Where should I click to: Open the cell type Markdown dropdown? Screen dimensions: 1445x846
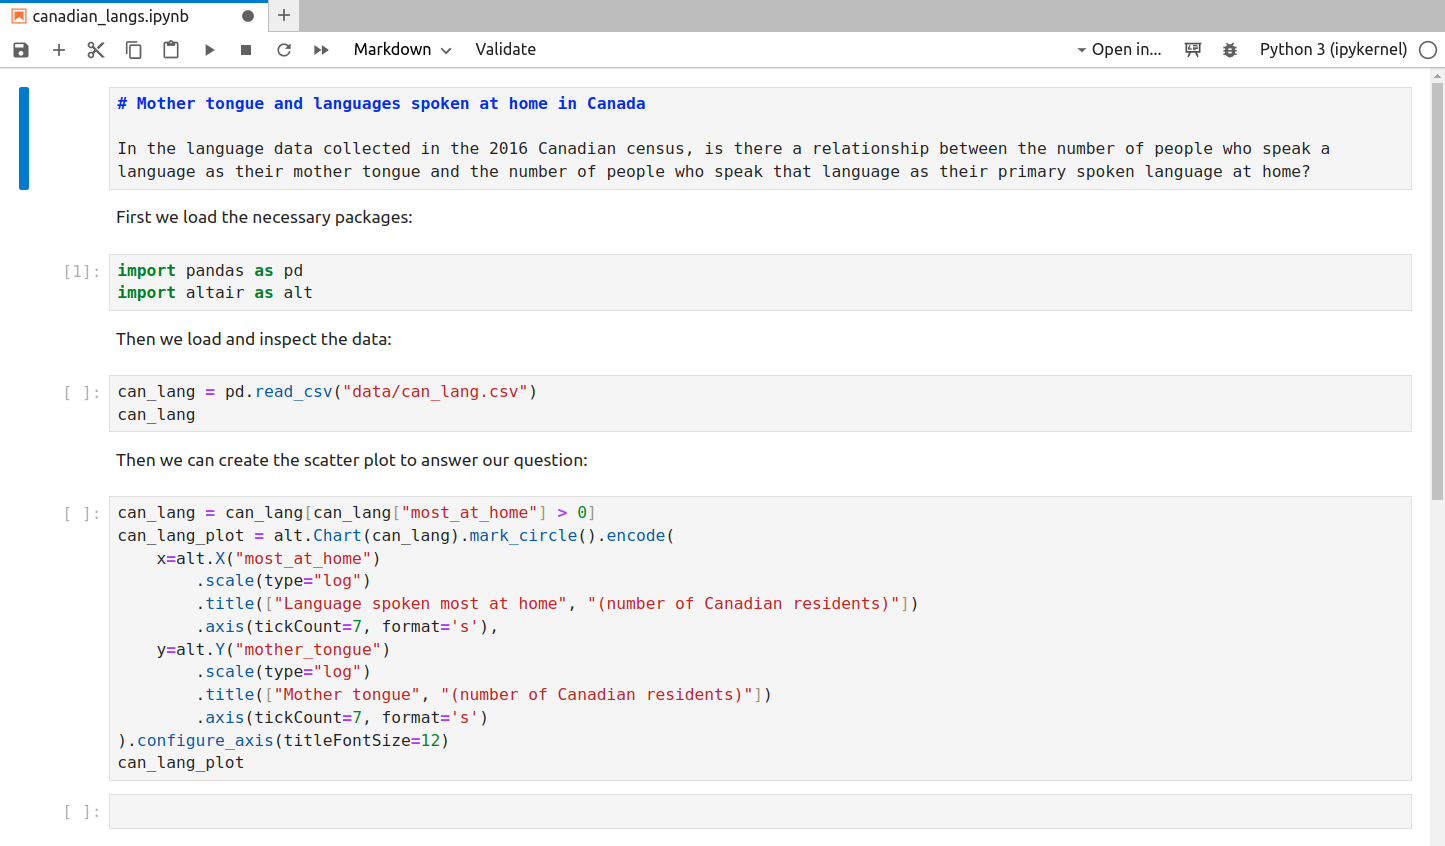click(x=402, y=50)
